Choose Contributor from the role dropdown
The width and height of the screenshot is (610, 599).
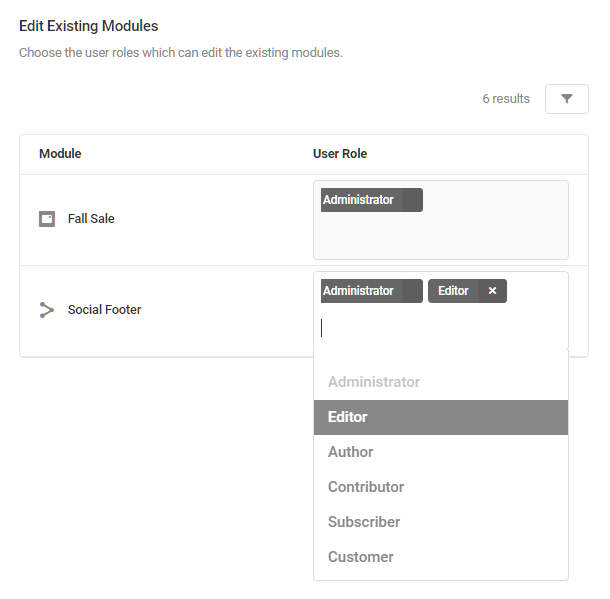(441, 487)
